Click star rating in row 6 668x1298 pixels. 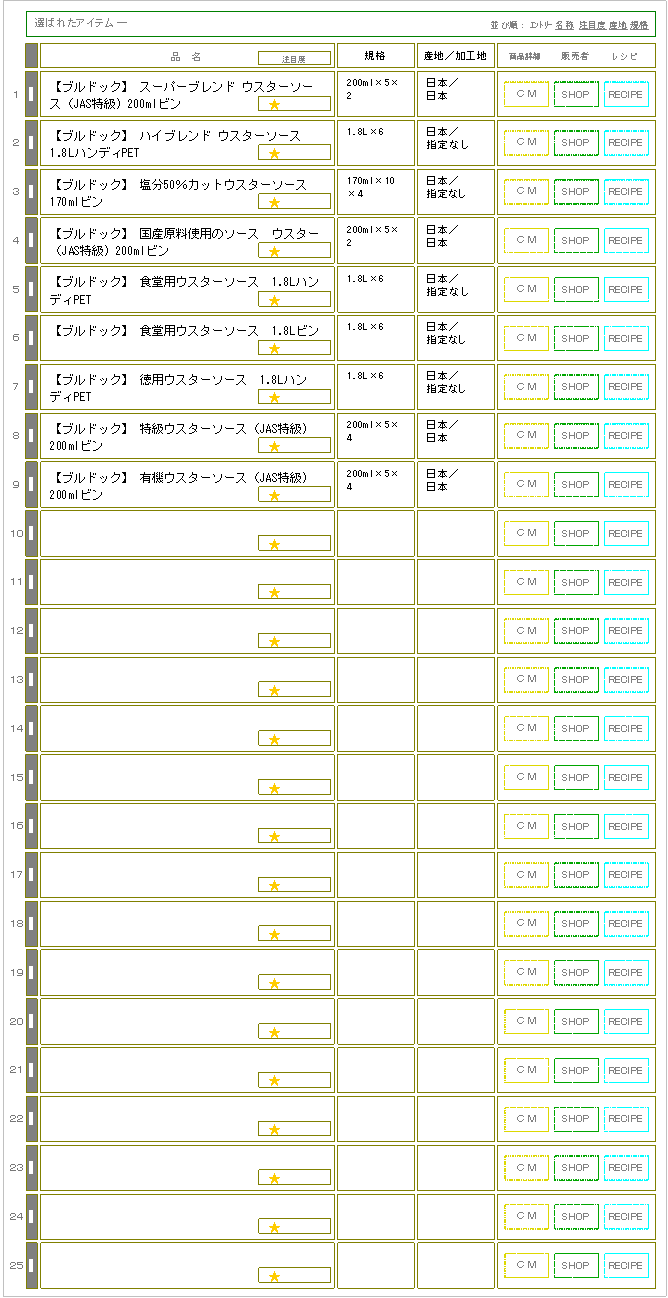(x=274, y=349)
